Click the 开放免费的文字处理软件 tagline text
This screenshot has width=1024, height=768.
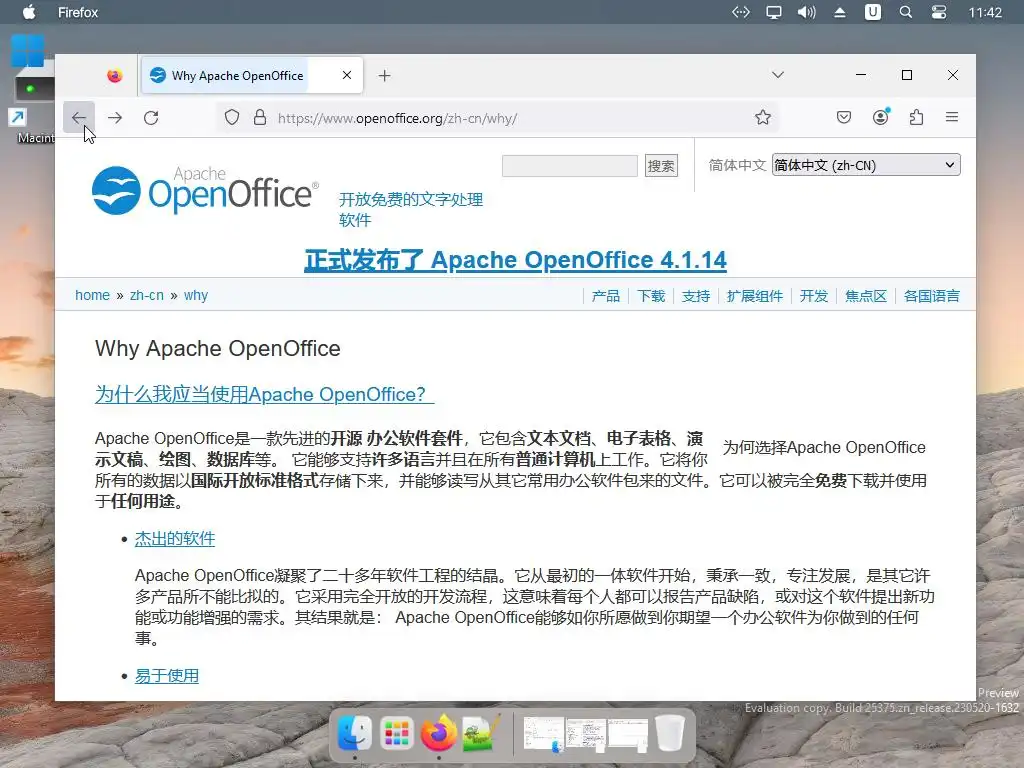411,210
